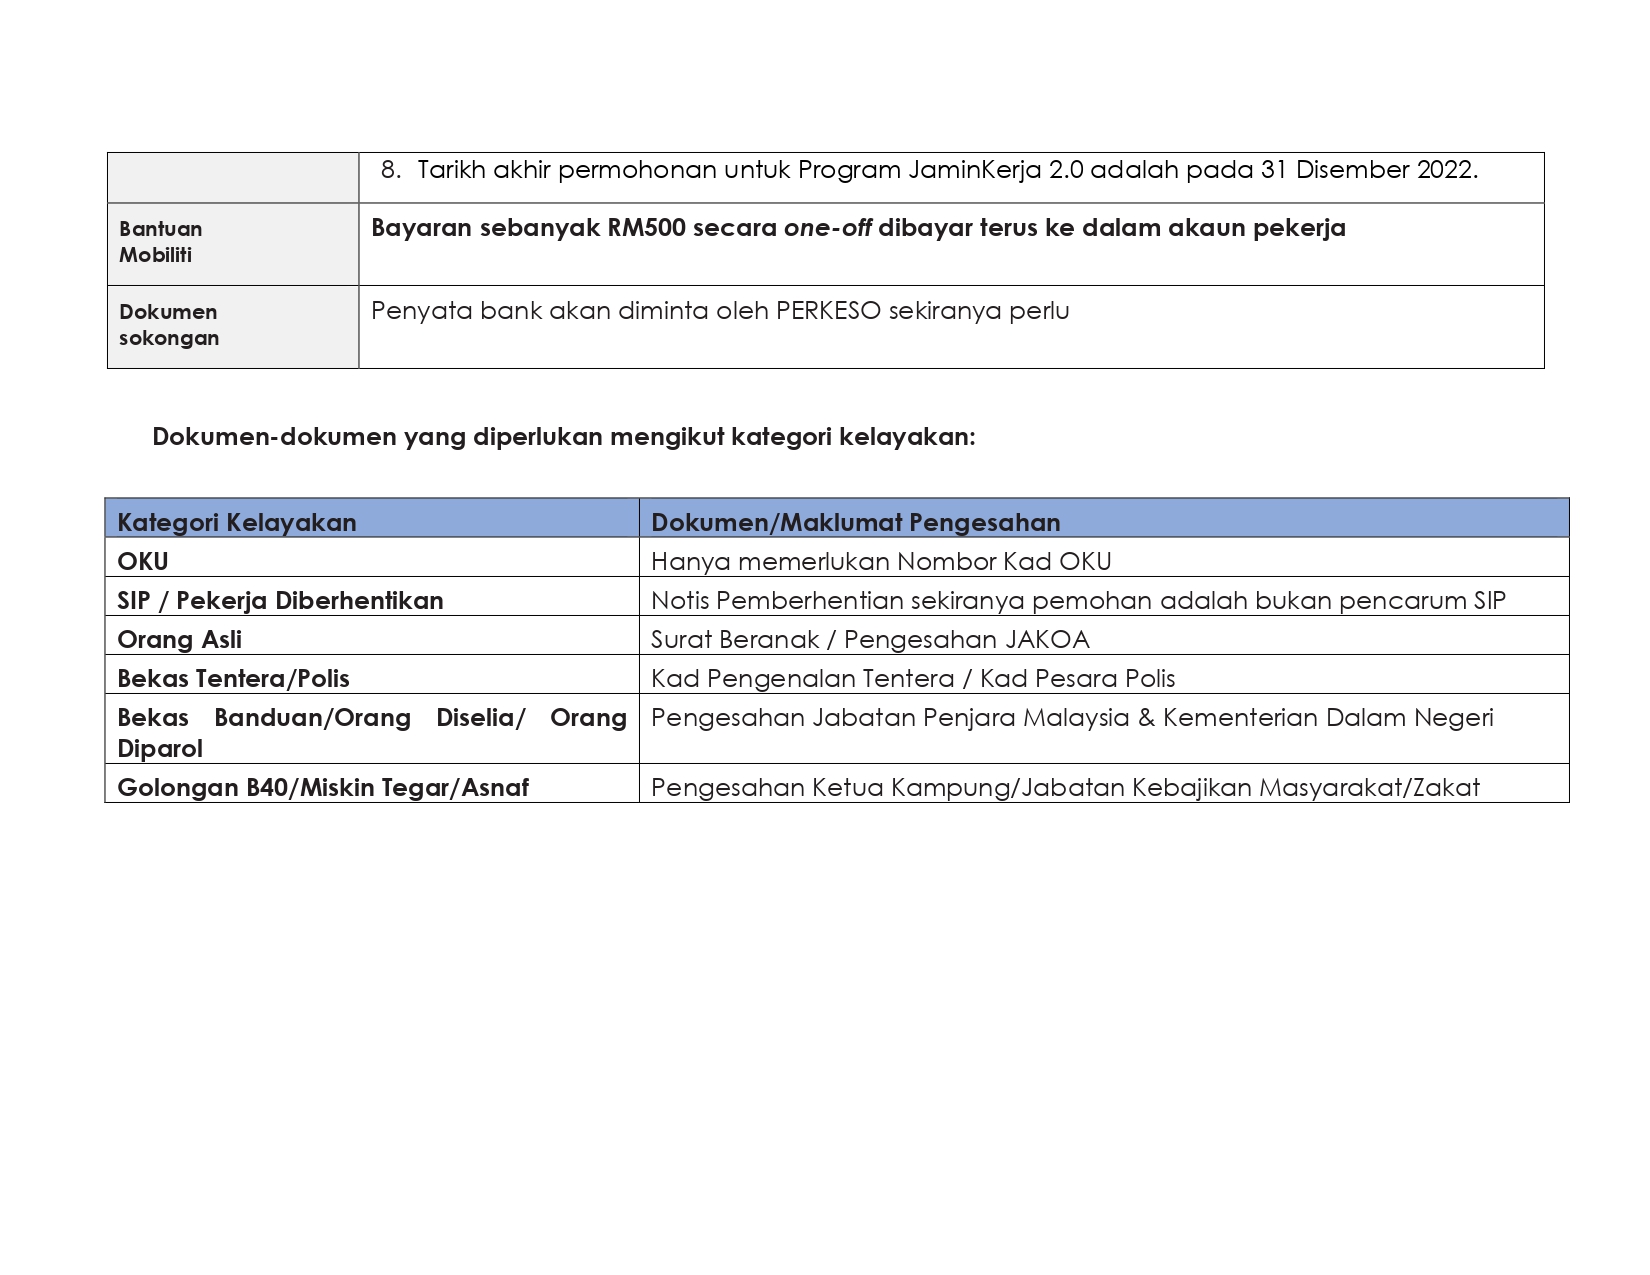Select the Bekas Tentera/Polis row label

233,678
